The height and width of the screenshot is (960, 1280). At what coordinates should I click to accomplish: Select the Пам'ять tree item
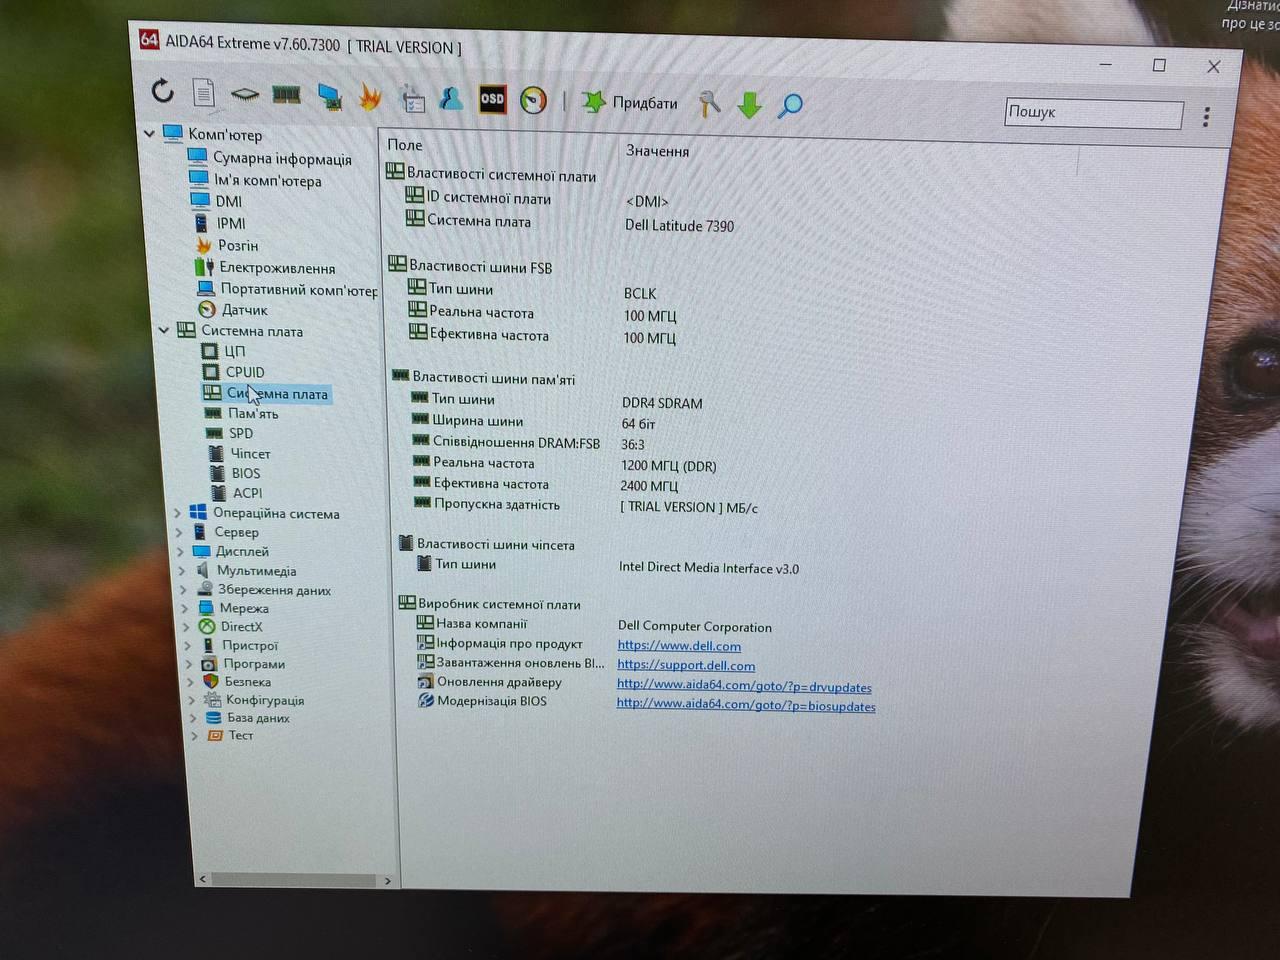[x=253, y=413]
